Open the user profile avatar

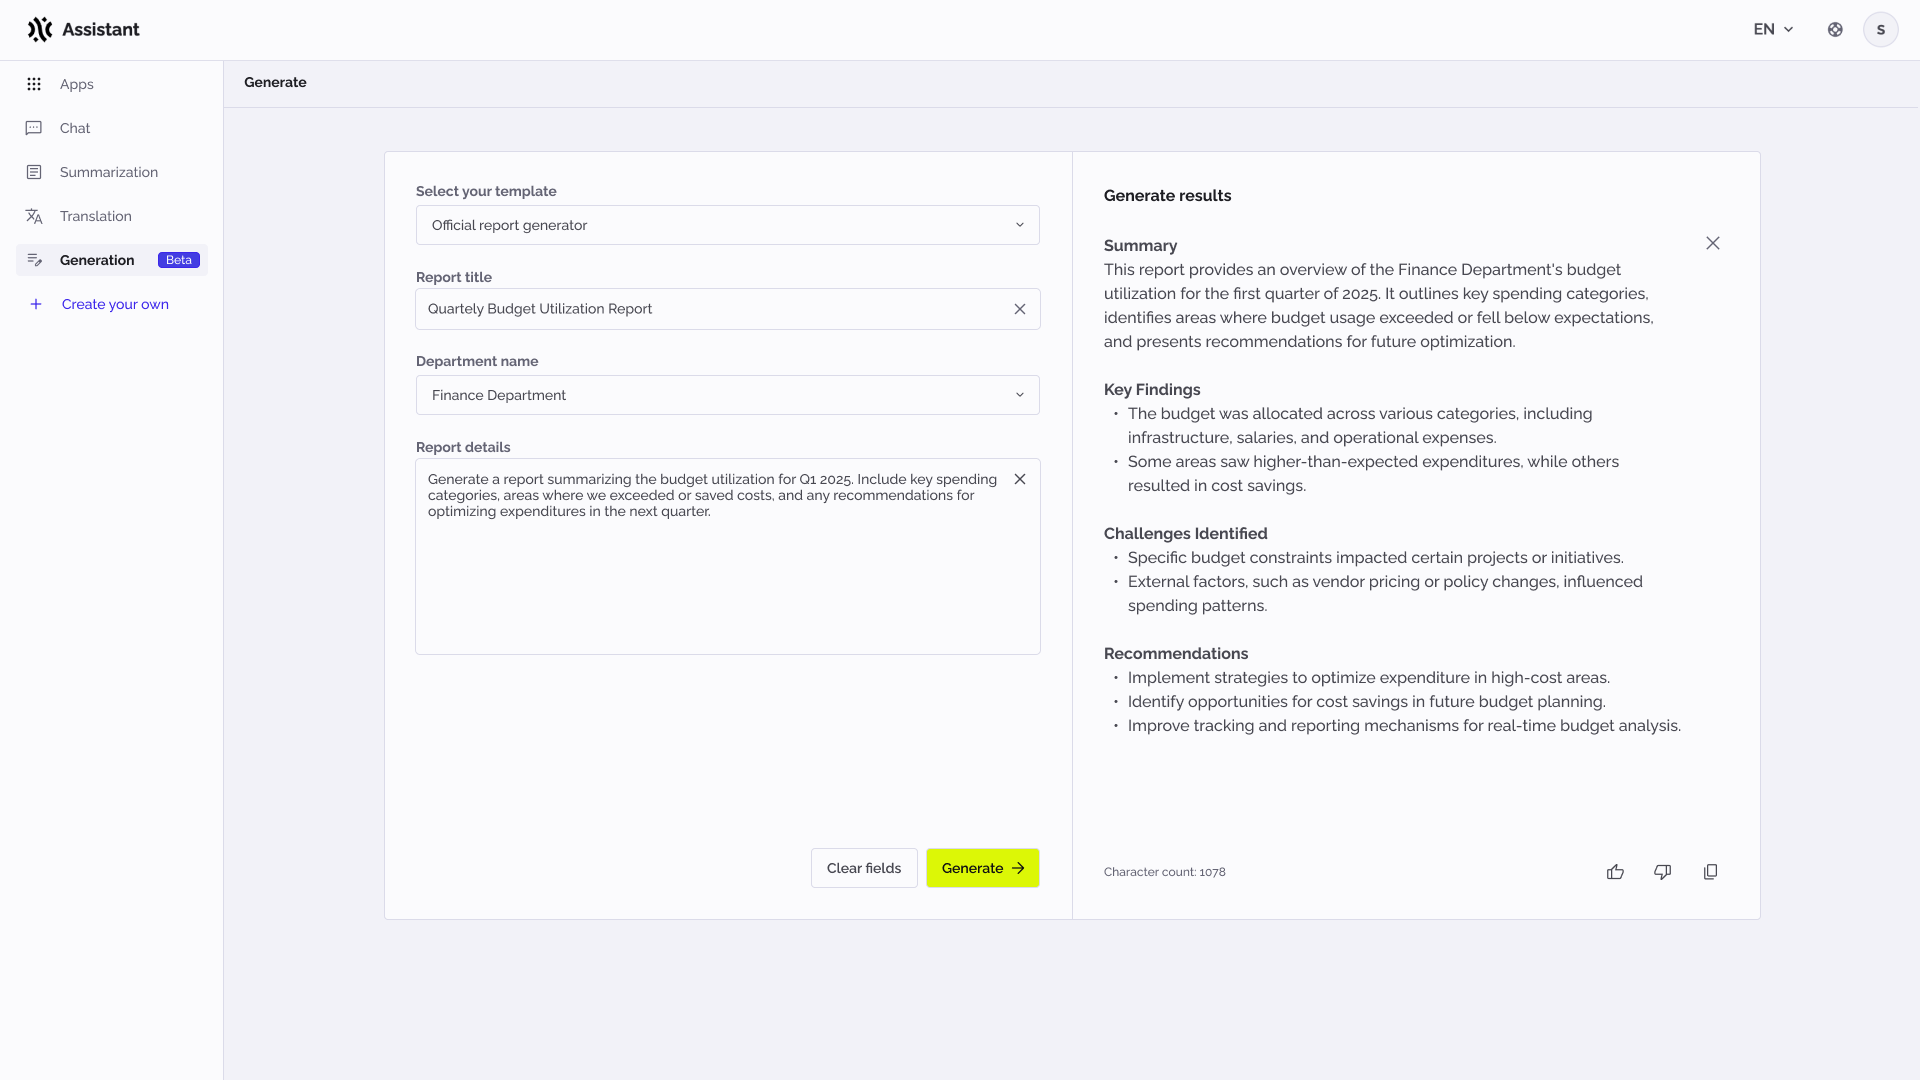pos(1880,30)
